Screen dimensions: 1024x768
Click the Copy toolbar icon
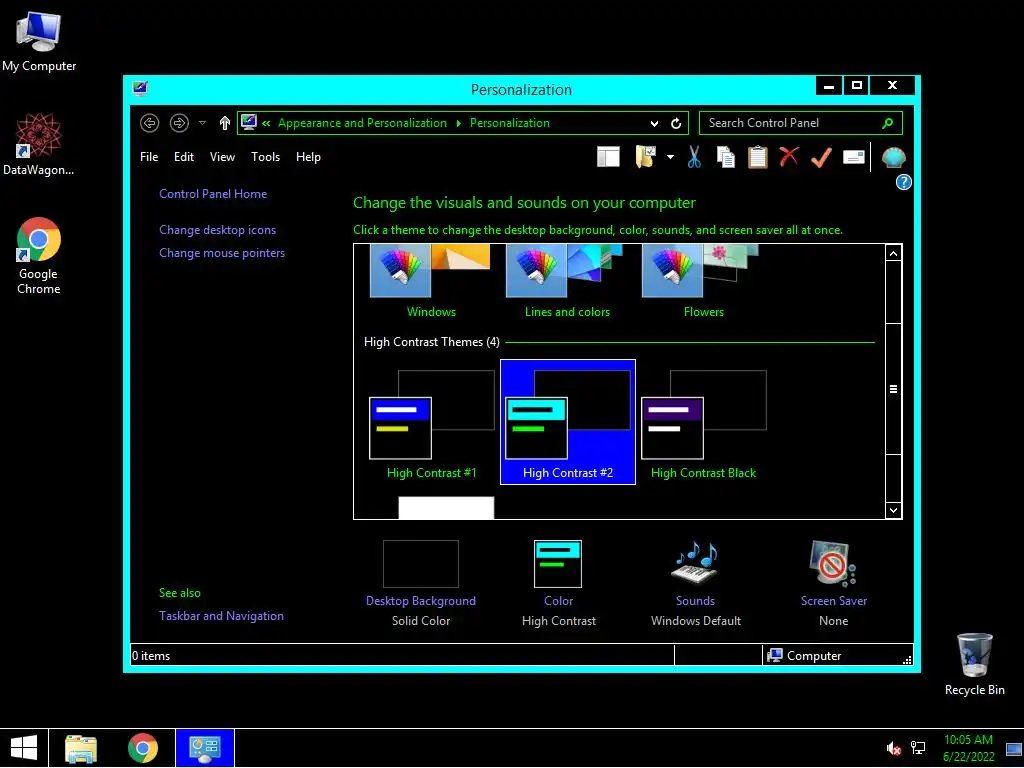pos(726,157)
